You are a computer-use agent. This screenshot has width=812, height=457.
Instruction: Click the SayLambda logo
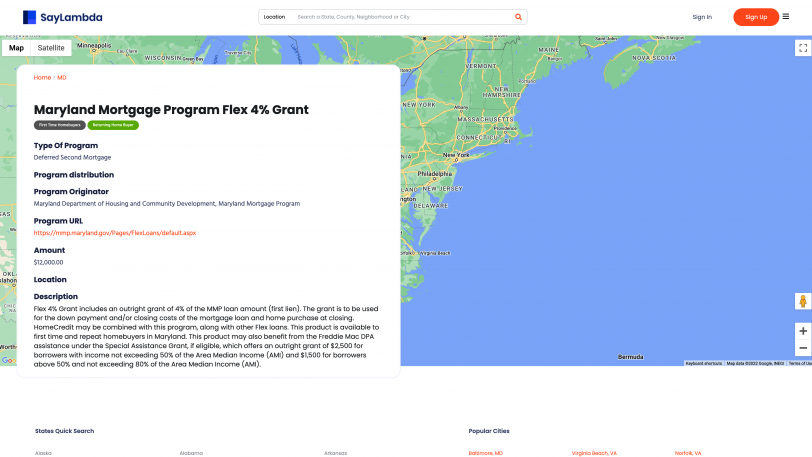(x=63, y=17)
